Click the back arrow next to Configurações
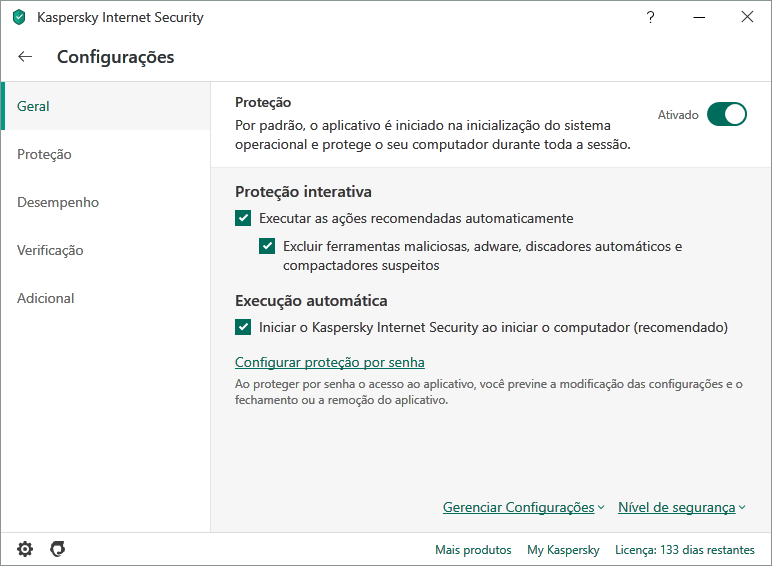 pyautogui.click(x=25, y=57)
